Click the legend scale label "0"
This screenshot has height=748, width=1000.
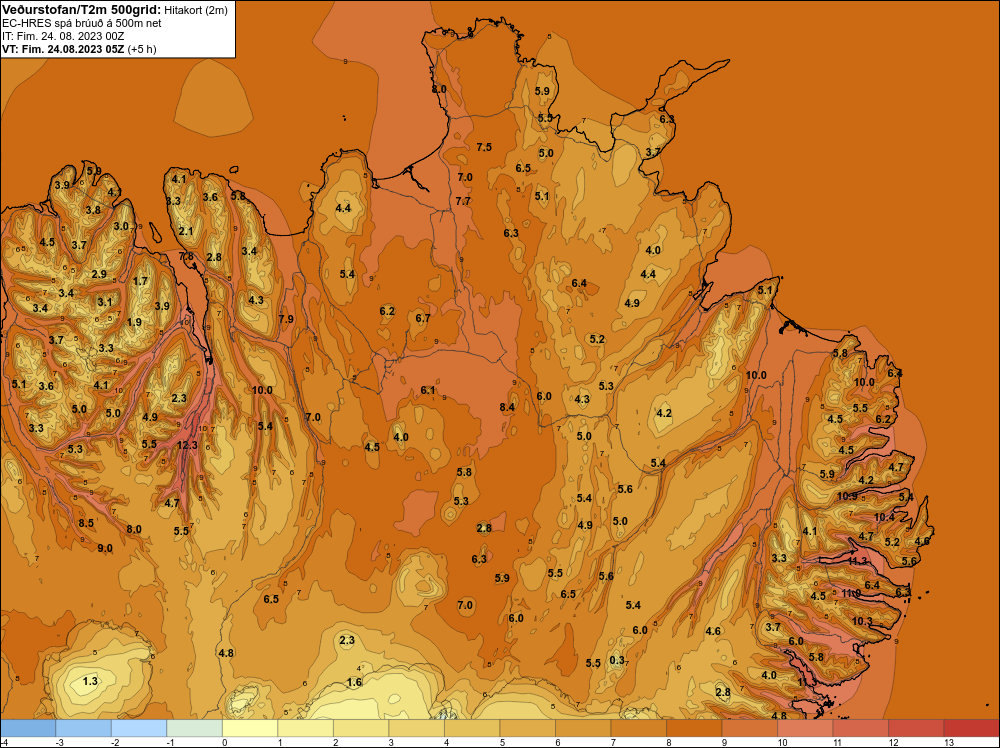(224, 742)
